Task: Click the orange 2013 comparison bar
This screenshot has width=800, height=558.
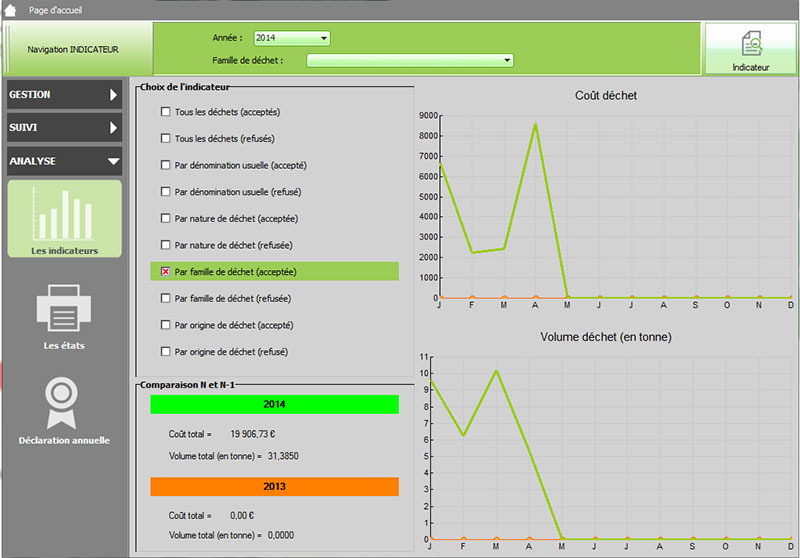Action: [x=274, y=487]
